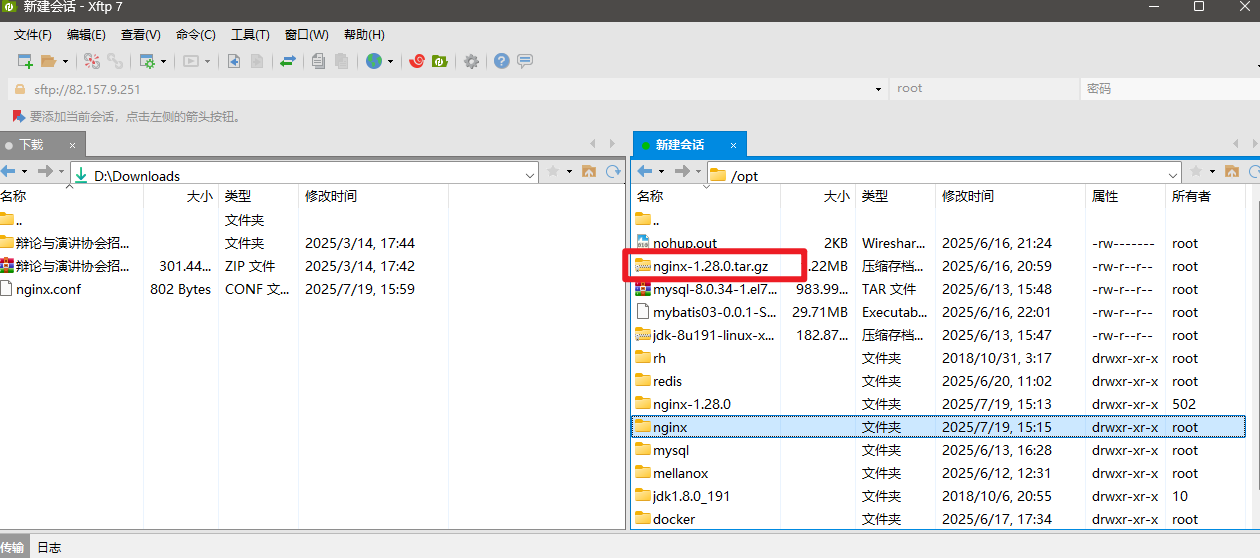The height and width of the screenshot is (558, 1260).
Task: Click favorites star in remote pane
Action: [1196, 172]
